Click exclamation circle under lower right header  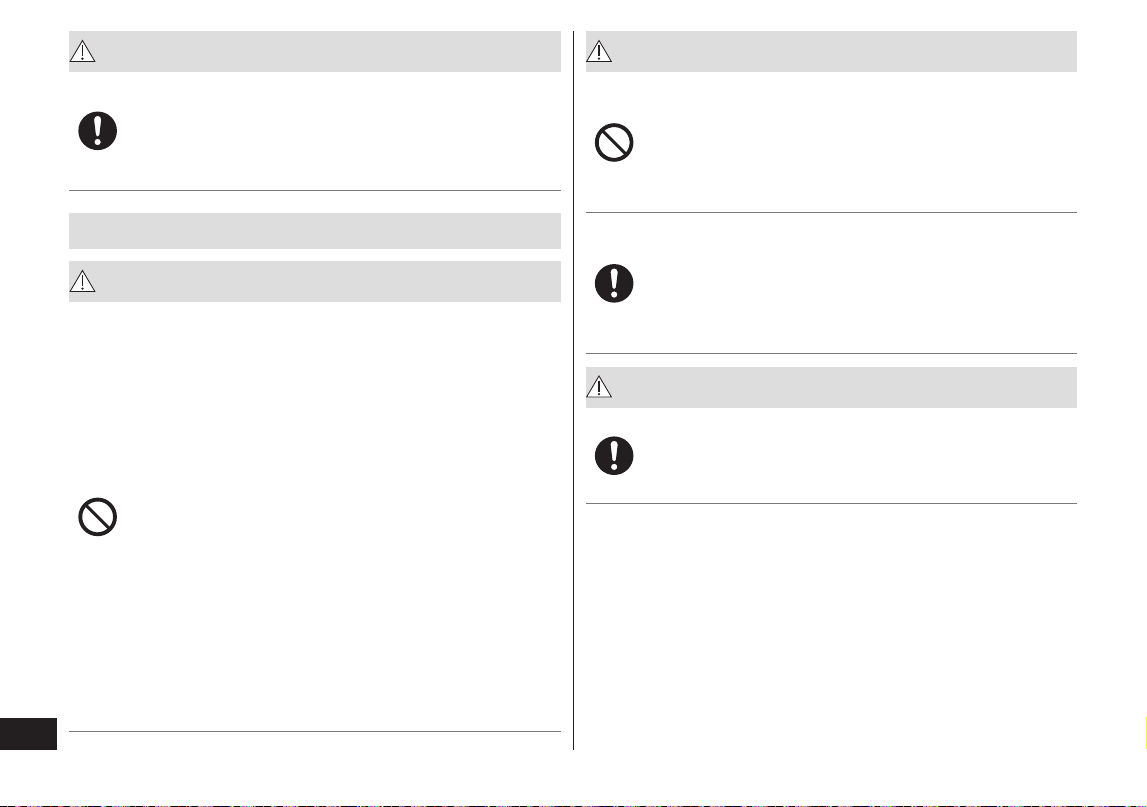pos(614,456)
